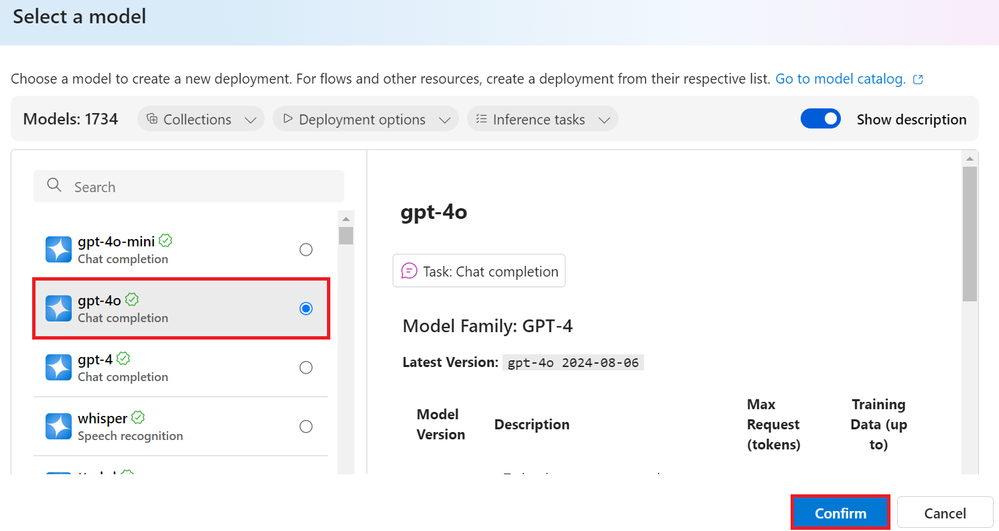Click the external link icon after model catalog
Viewport: 999px width, 531px height.
click(x=918, y=80)
